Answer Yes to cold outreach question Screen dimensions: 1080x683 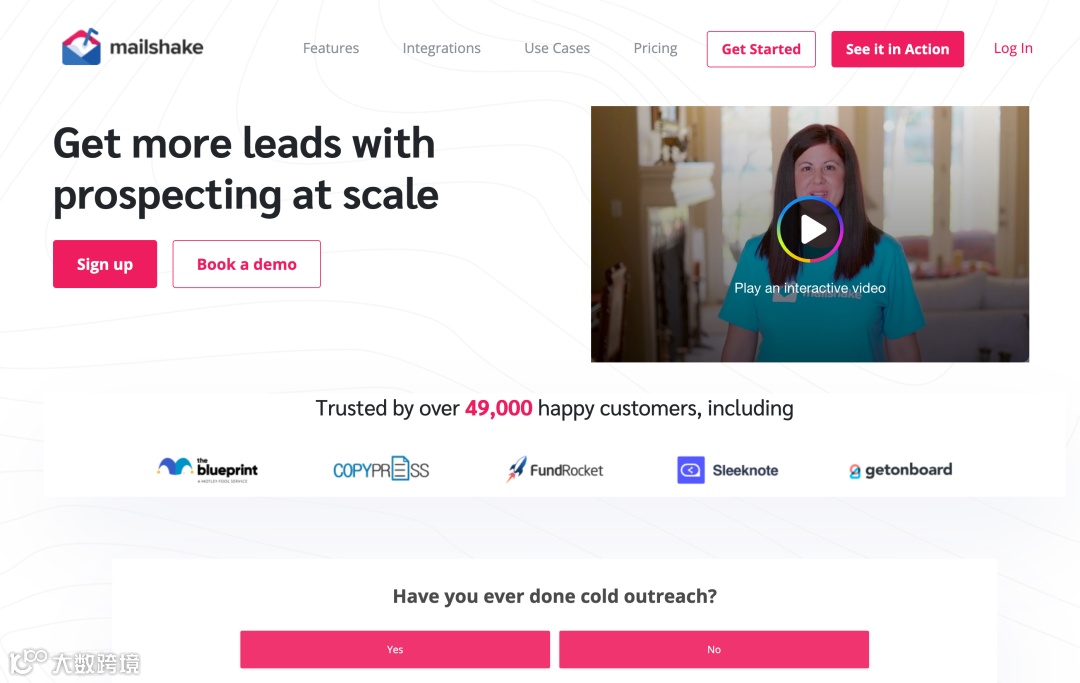click(x=395, y=649)
